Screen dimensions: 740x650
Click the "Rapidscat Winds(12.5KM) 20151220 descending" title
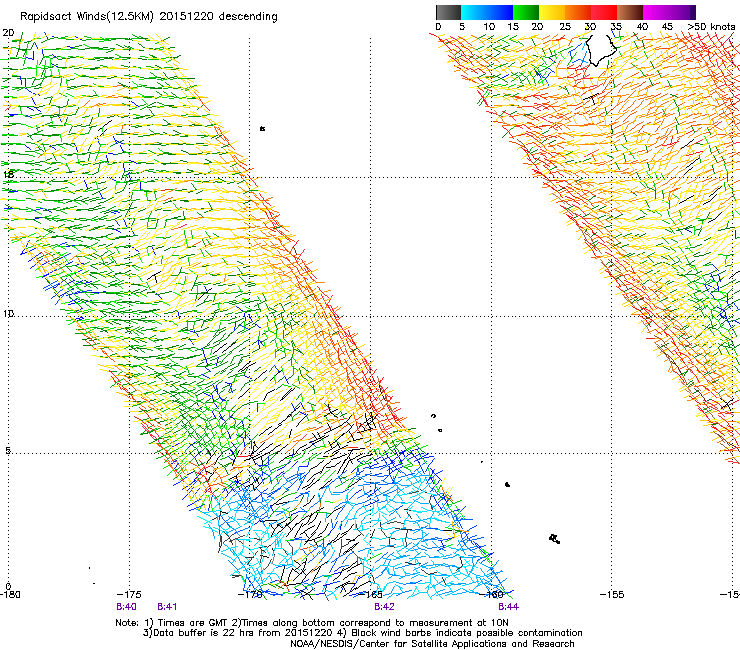pos(149,17)
